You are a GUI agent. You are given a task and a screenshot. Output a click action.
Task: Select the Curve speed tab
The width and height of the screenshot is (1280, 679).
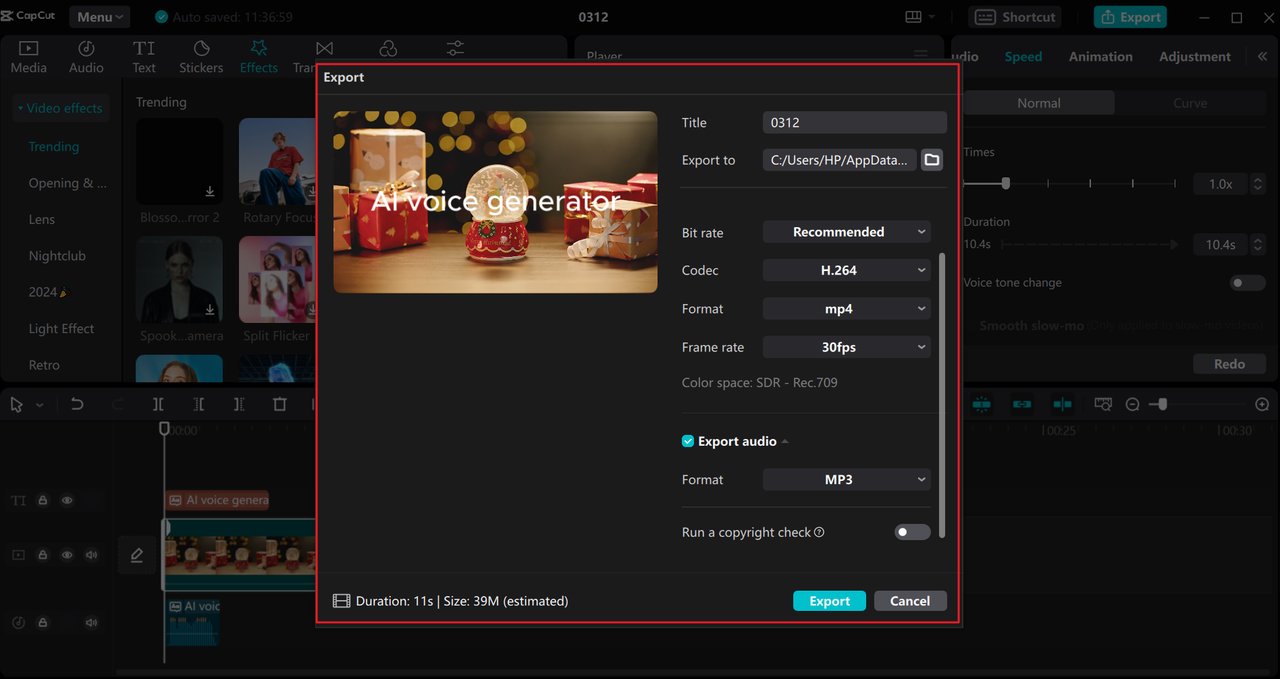tap(1190, 103)
